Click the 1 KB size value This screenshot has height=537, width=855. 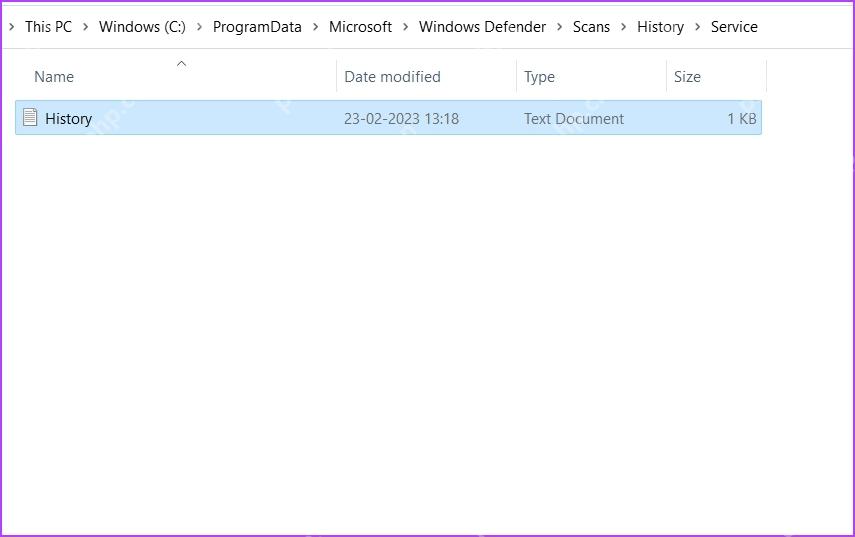(x=742, y=119)
